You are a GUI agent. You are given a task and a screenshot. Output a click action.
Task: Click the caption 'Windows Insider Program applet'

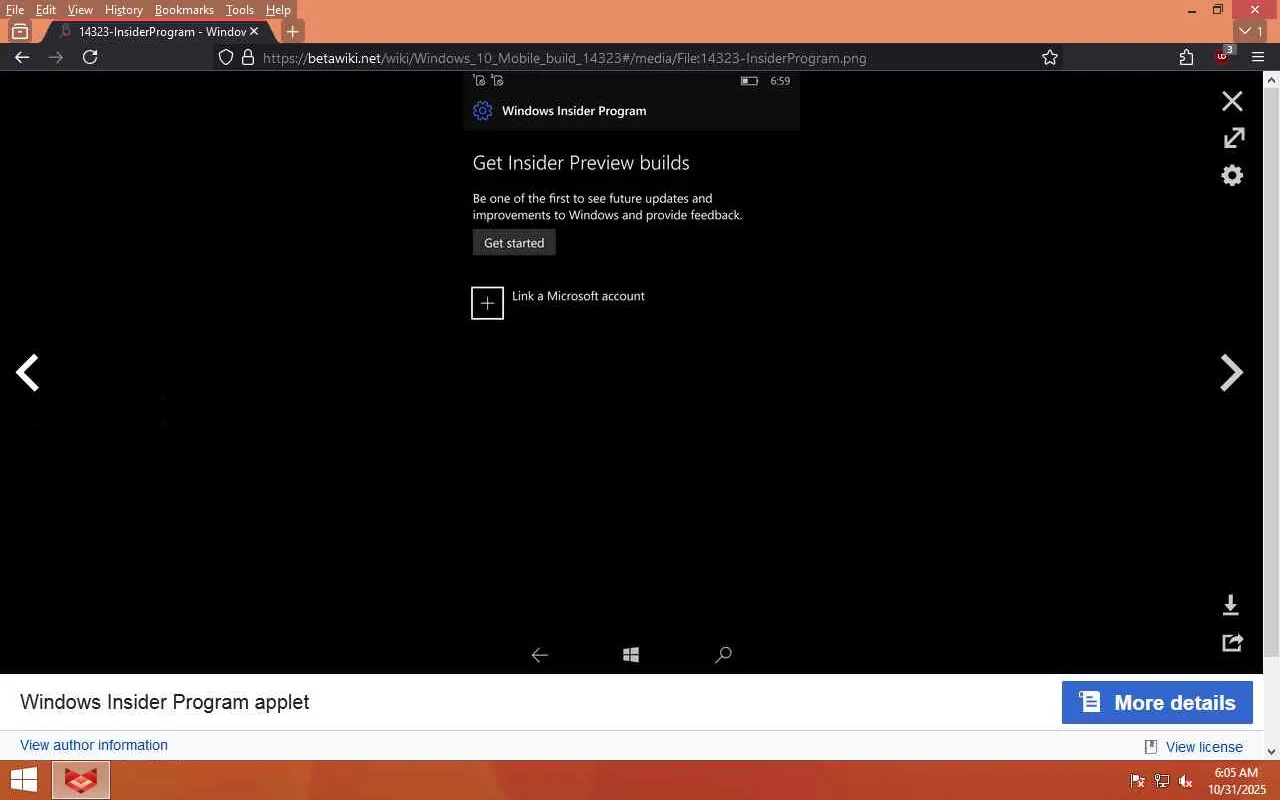tap(165, 702)
